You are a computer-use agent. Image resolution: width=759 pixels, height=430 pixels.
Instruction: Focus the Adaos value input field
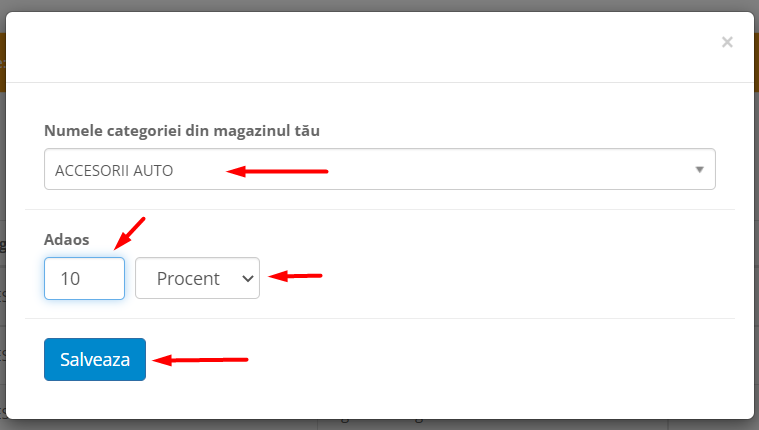coord(84,278)
